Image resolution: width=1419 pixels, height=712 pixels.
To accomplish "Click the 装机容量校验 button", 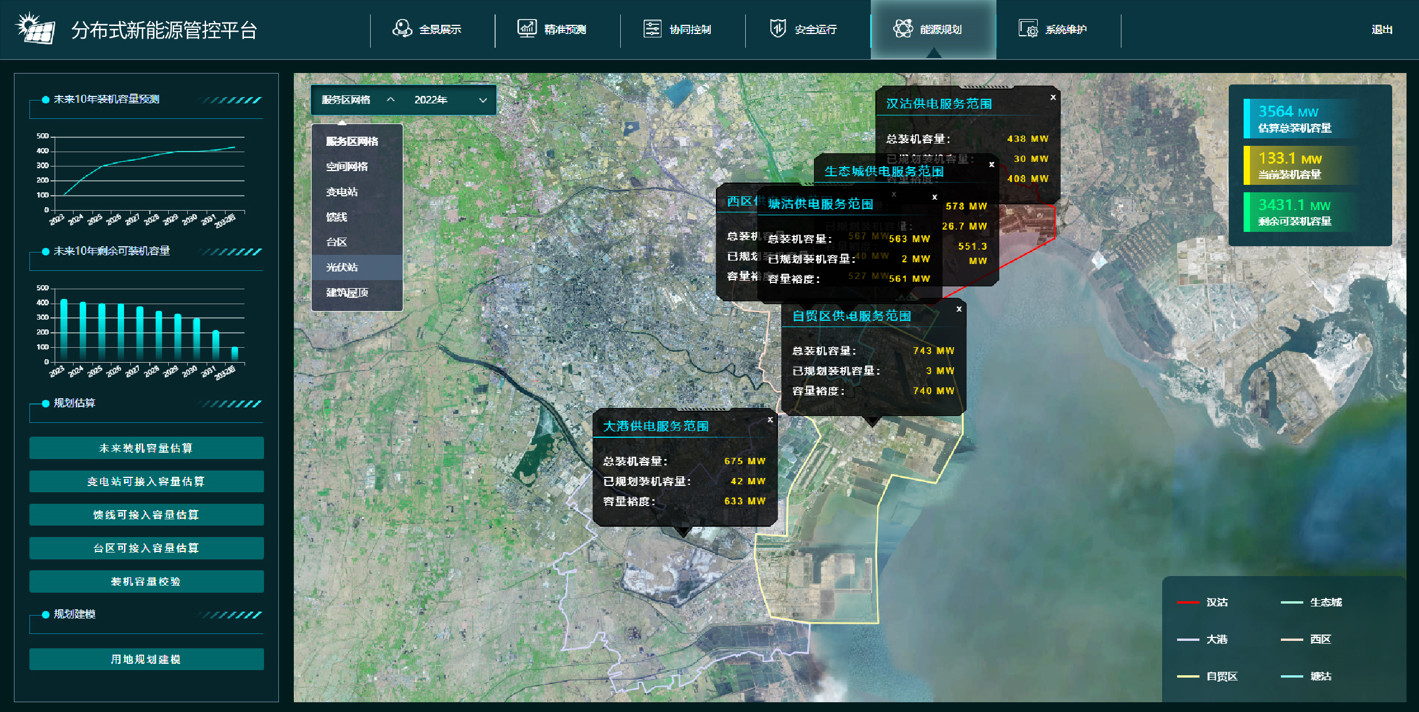I will [x=146, y=581].
